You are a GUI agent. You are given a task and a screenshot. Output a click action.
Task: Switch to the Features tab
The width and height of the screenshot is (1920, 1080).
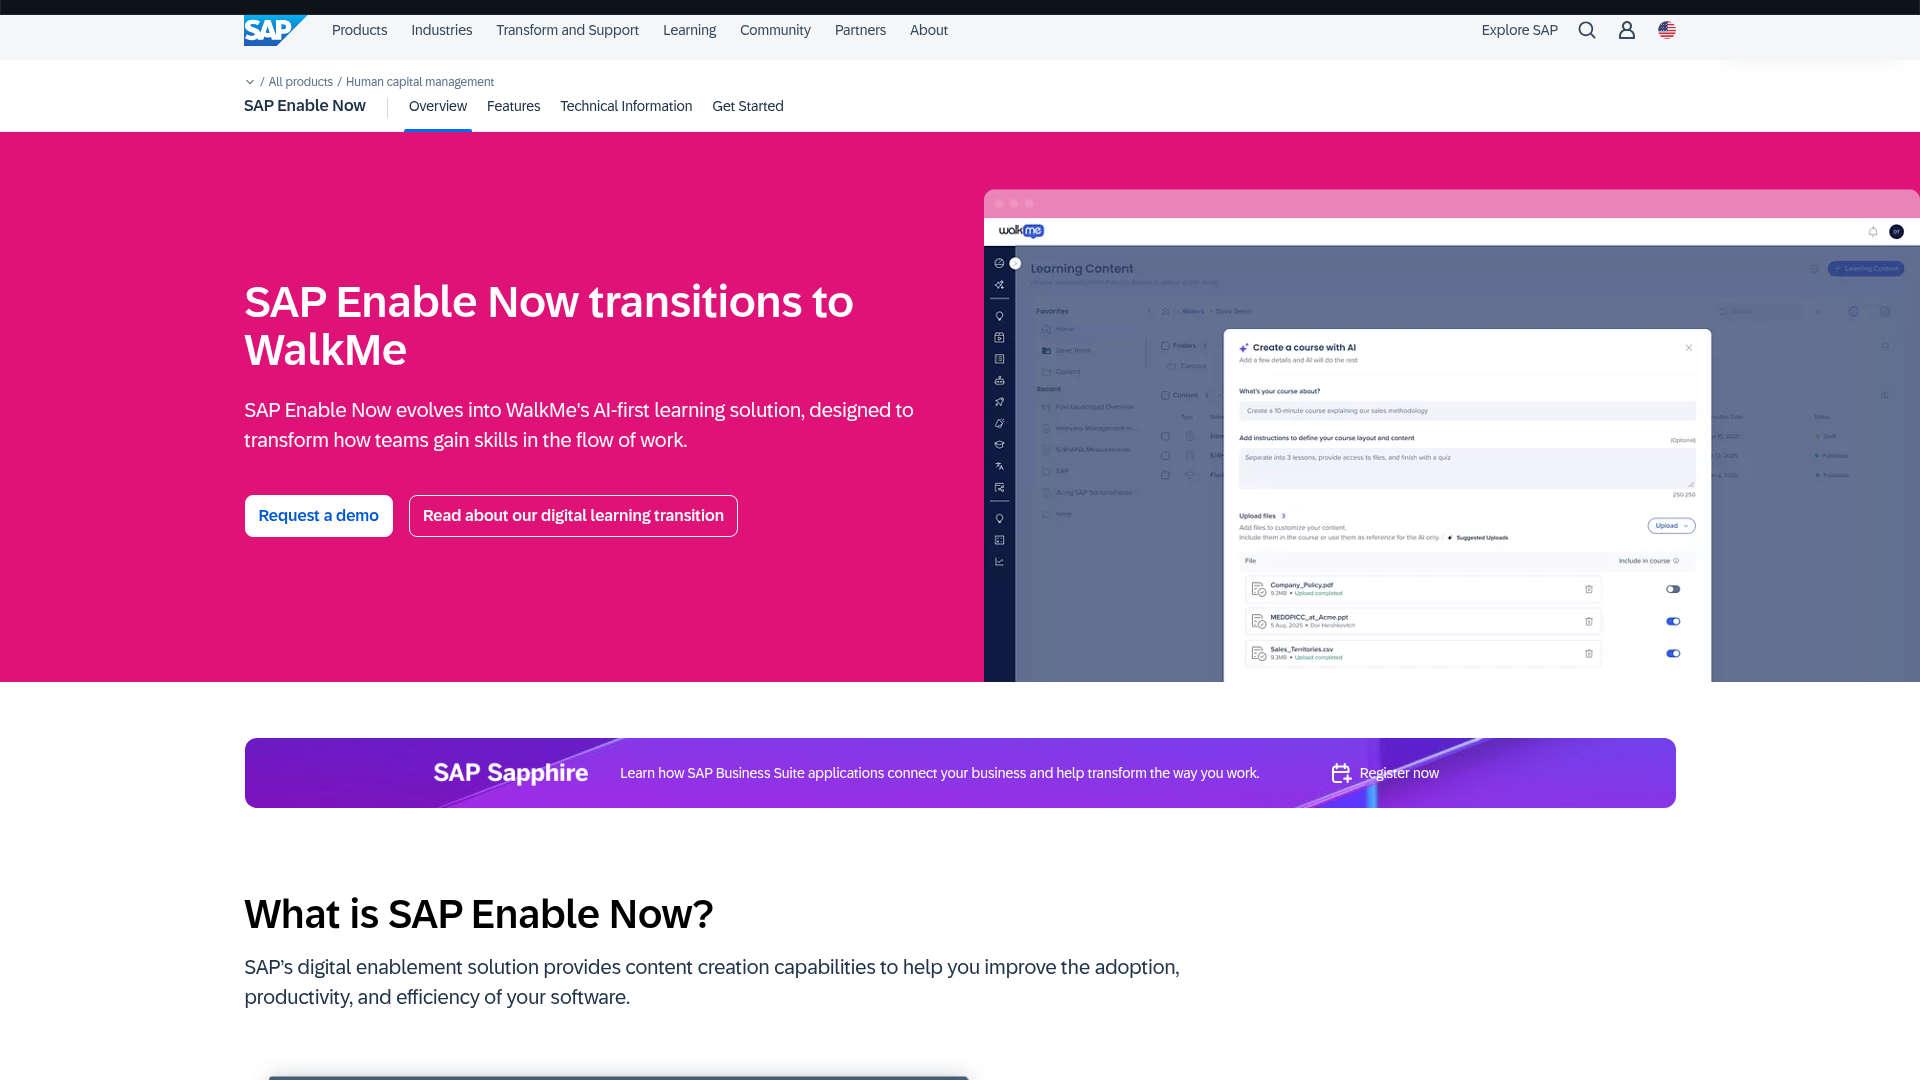[x=513, y=106]
